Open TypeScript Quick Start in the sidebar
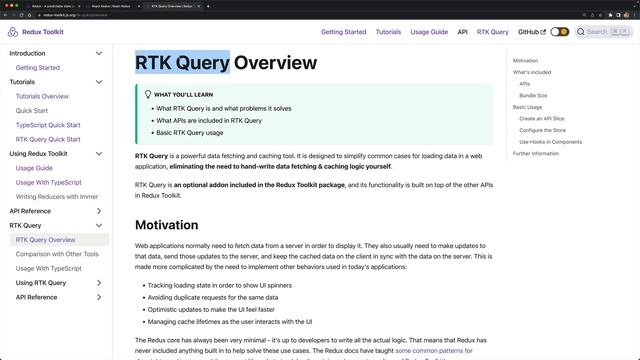This screenshot has width=640, height=360. pos(48,125)
